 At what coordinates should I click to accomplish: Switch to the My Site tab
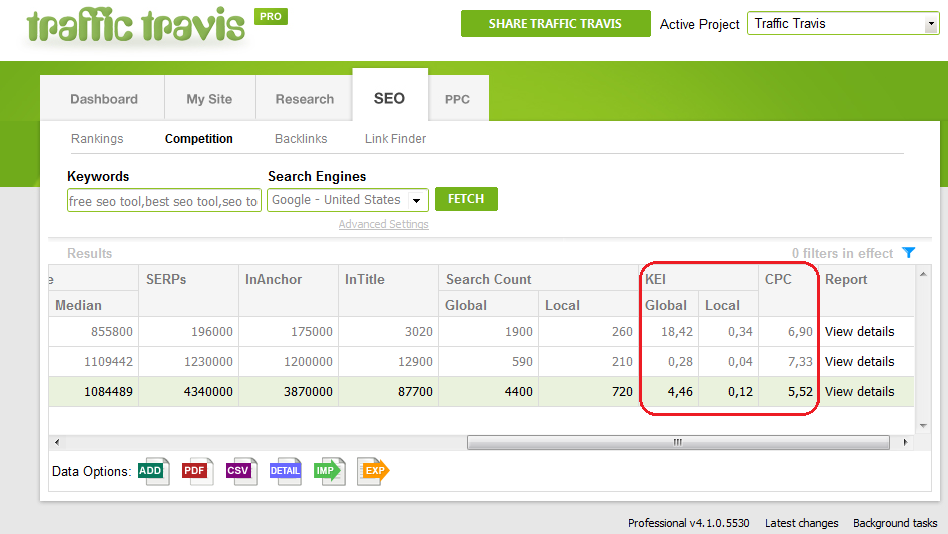209,99
